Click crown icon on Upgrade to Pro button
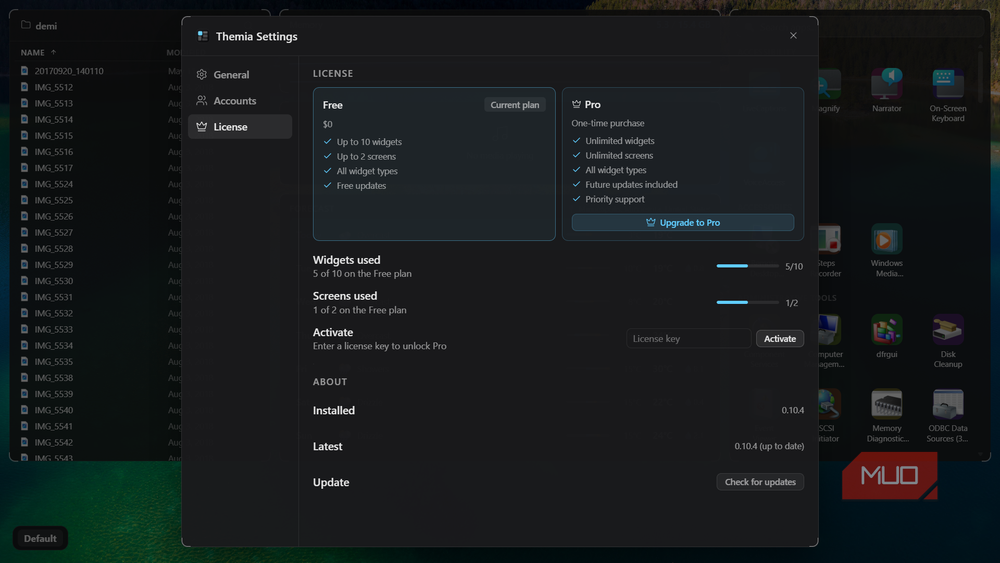Viewport: 1000px width, 563px height. click(651, 223)
